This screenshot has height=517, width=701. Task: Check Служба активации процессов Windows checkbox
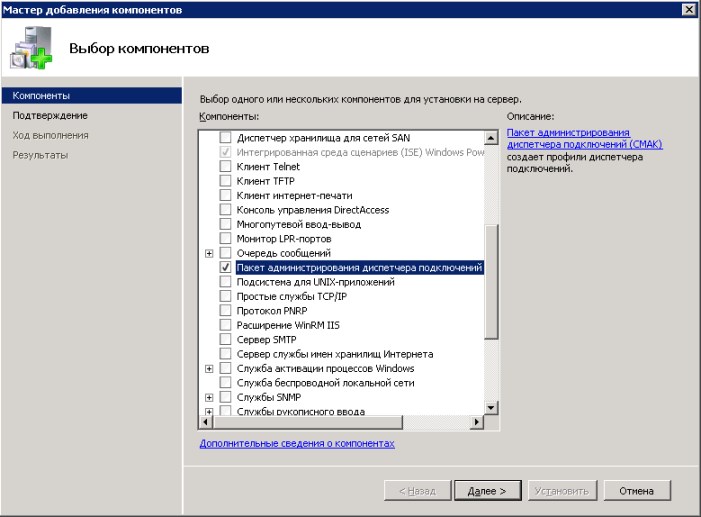[x=225, y=368]
